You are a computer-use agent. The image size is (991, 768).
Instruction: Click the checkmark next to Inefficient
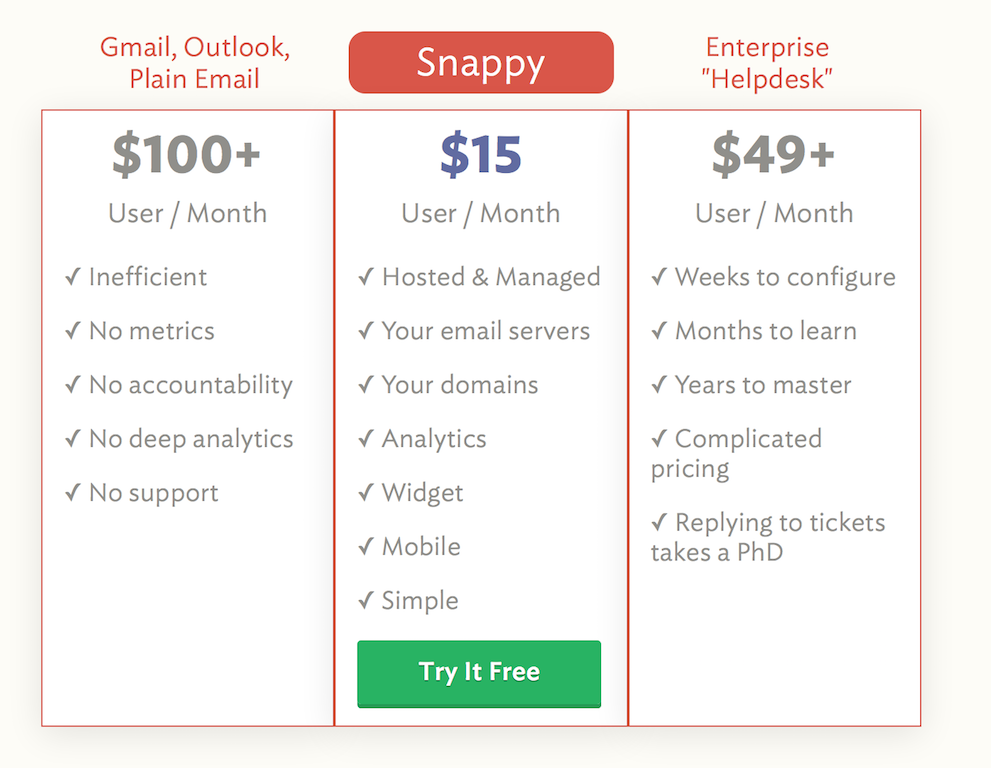(73, 276)
